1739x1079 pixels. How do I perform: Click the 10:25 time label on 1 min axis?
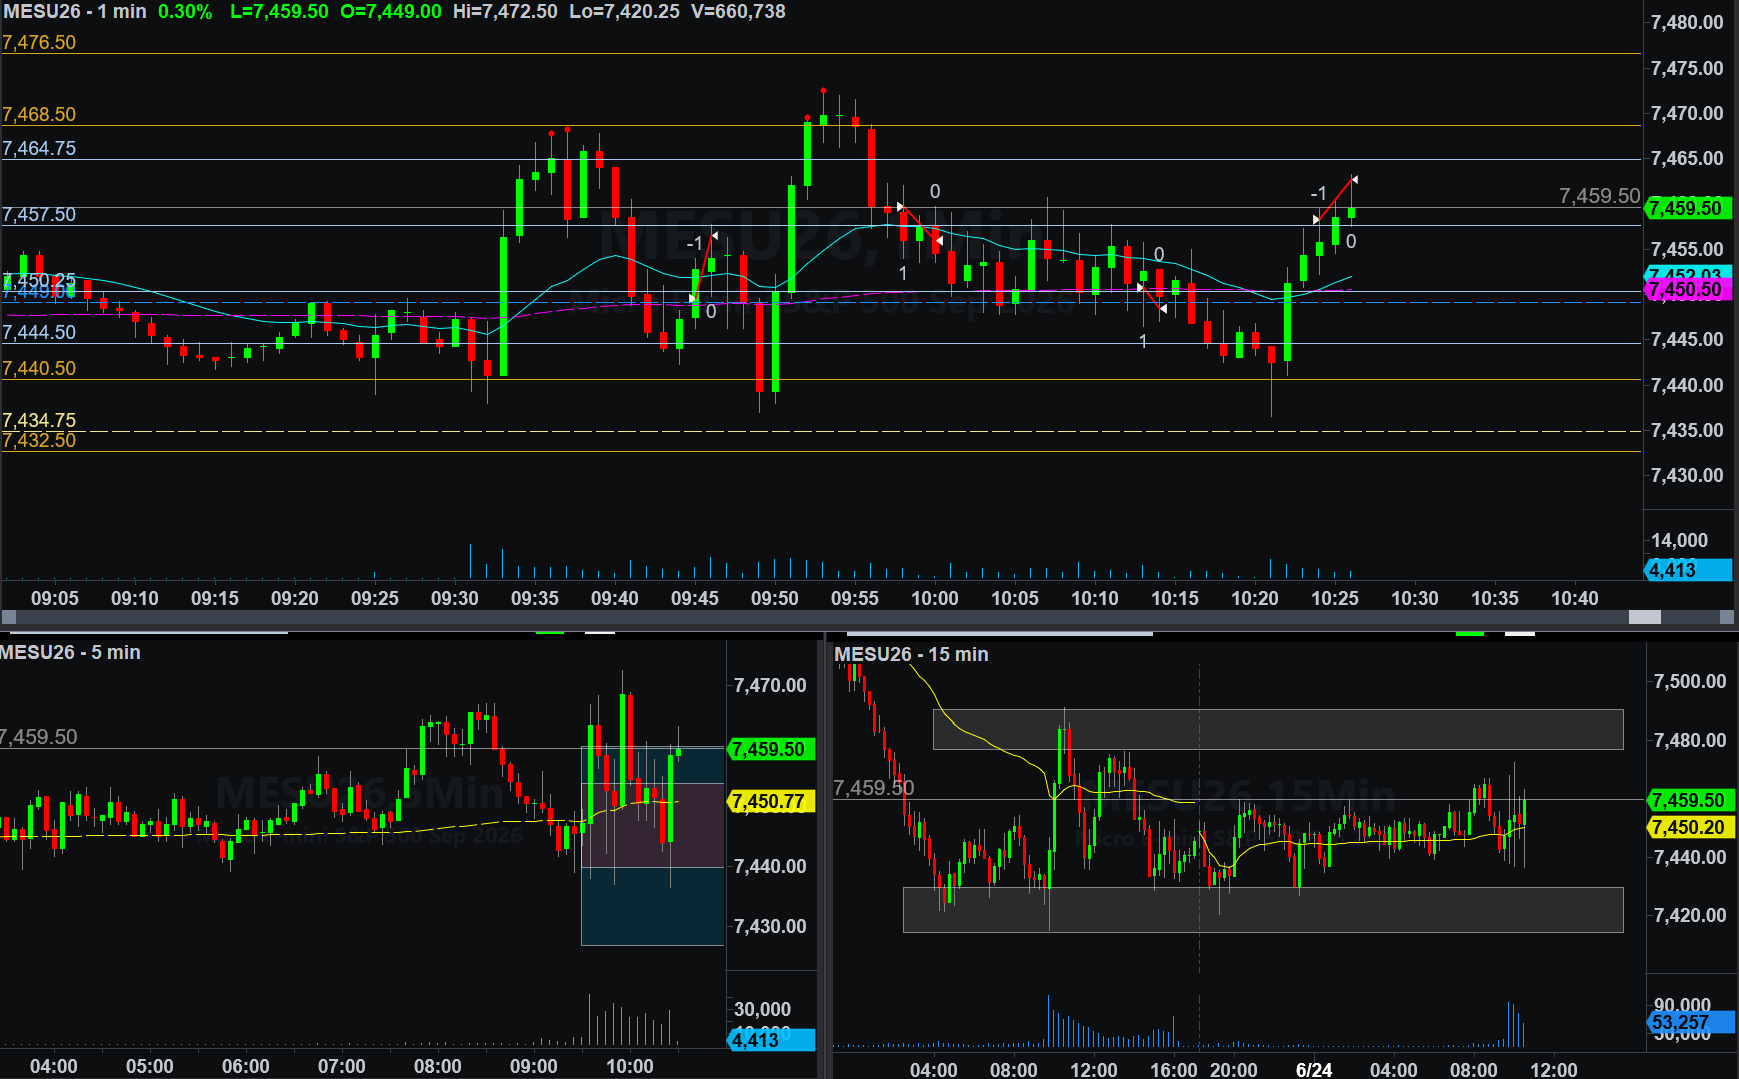[1335, 598]
